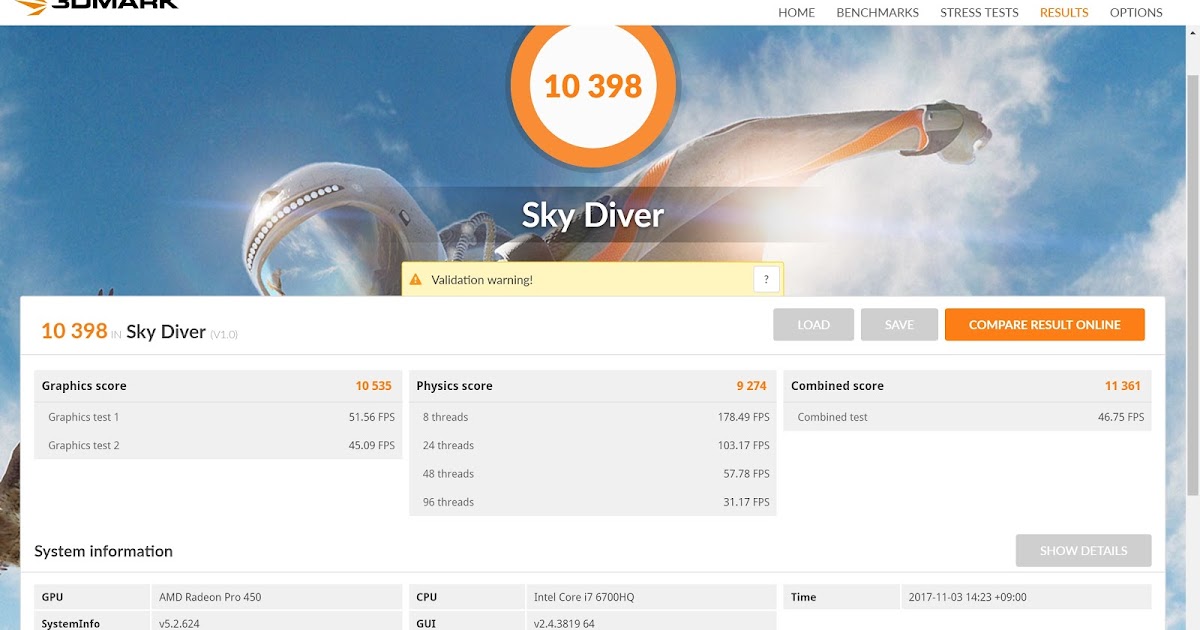Click the Validation warning! banner text

point(482,280)
